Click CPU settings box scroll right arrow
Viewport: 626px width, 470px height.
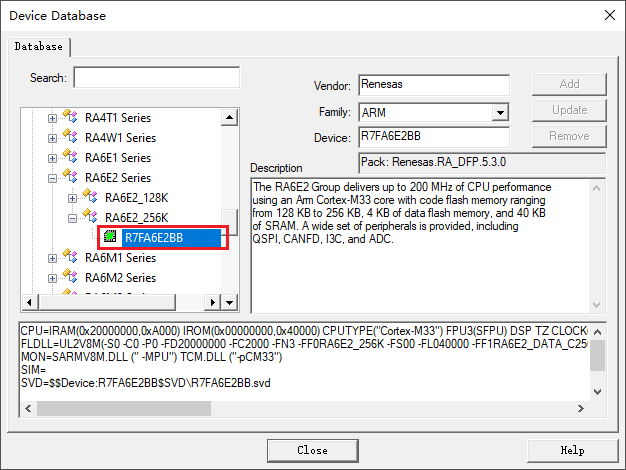tap(581, 409)
